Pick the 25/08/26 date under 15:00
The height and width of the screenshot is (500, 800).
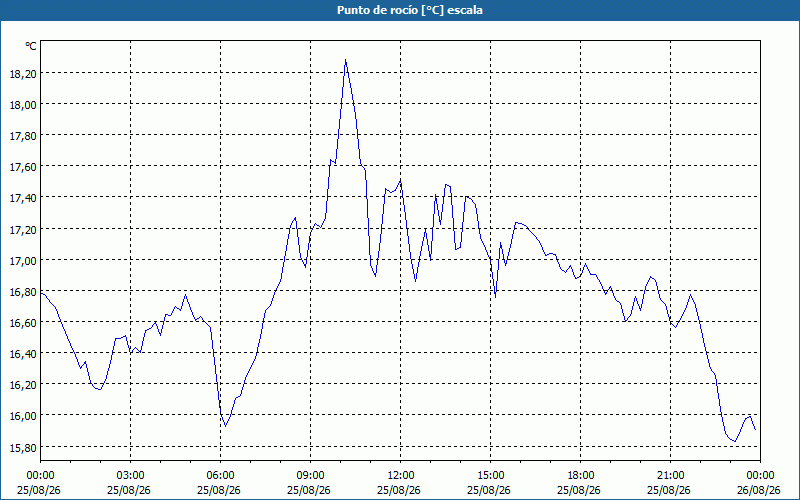pyautogui.click(x=489, y=490)
